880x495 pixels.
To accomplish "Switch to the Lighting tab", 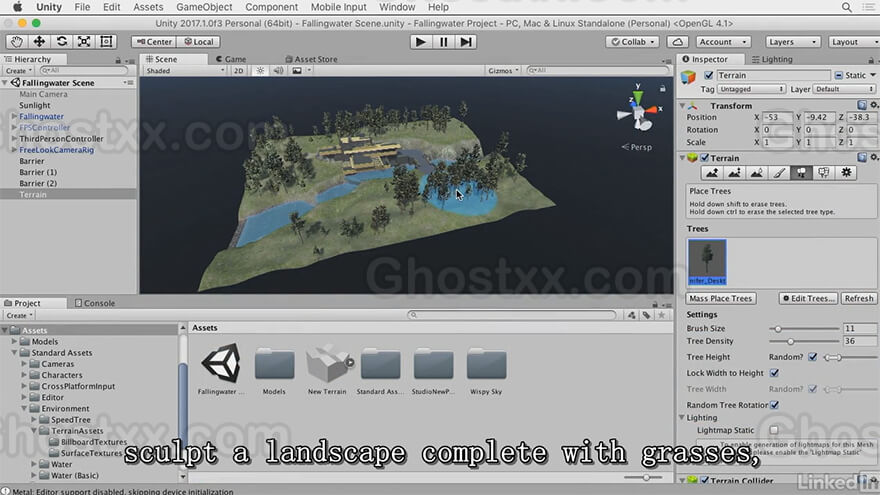I will pos(772,59).
